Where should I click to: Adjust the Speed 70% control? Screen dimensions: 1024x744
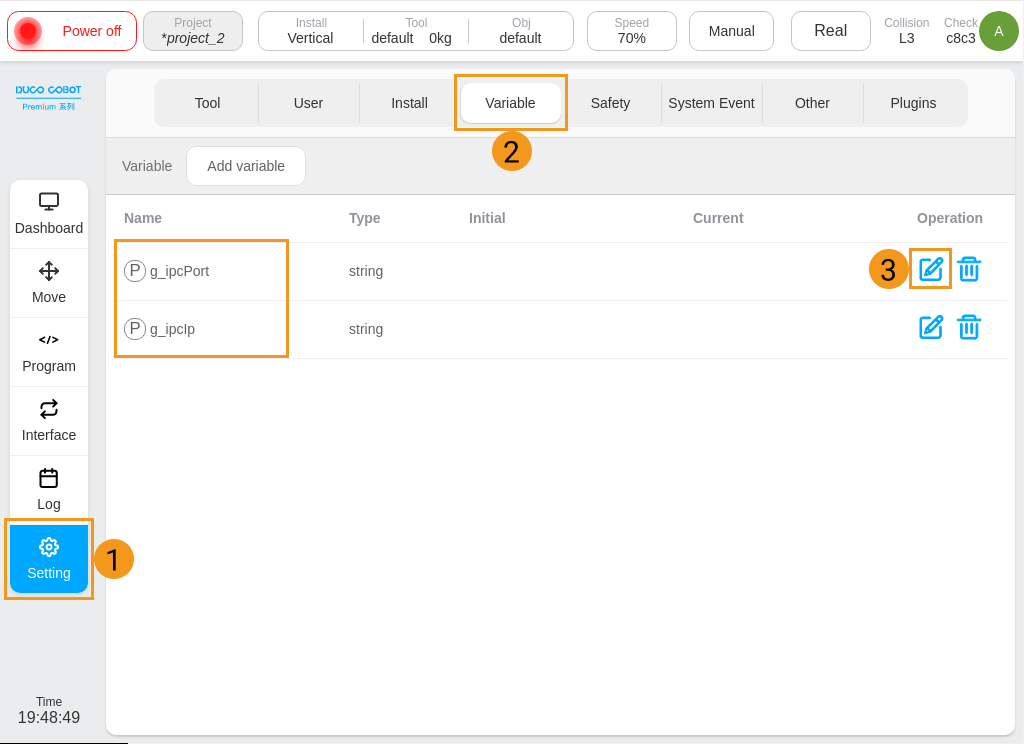[631, 30]
